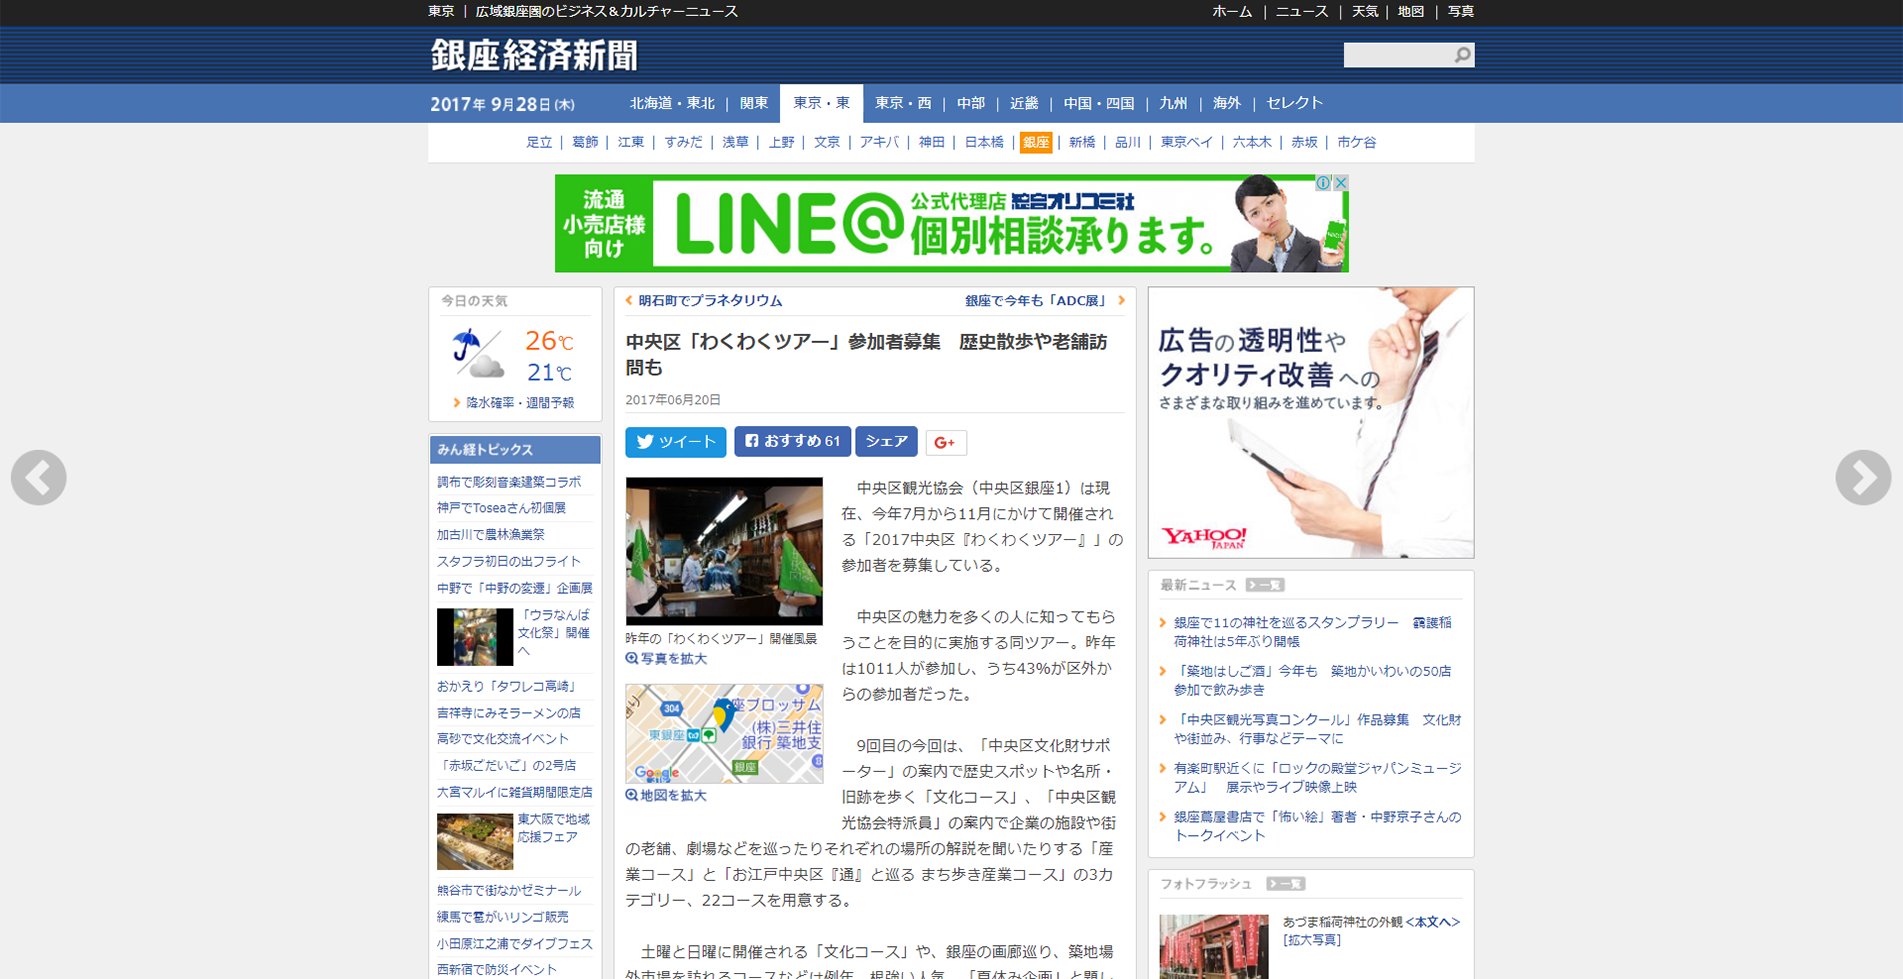
Task: Select the セレクト tab
Action: coord(1295,104)
